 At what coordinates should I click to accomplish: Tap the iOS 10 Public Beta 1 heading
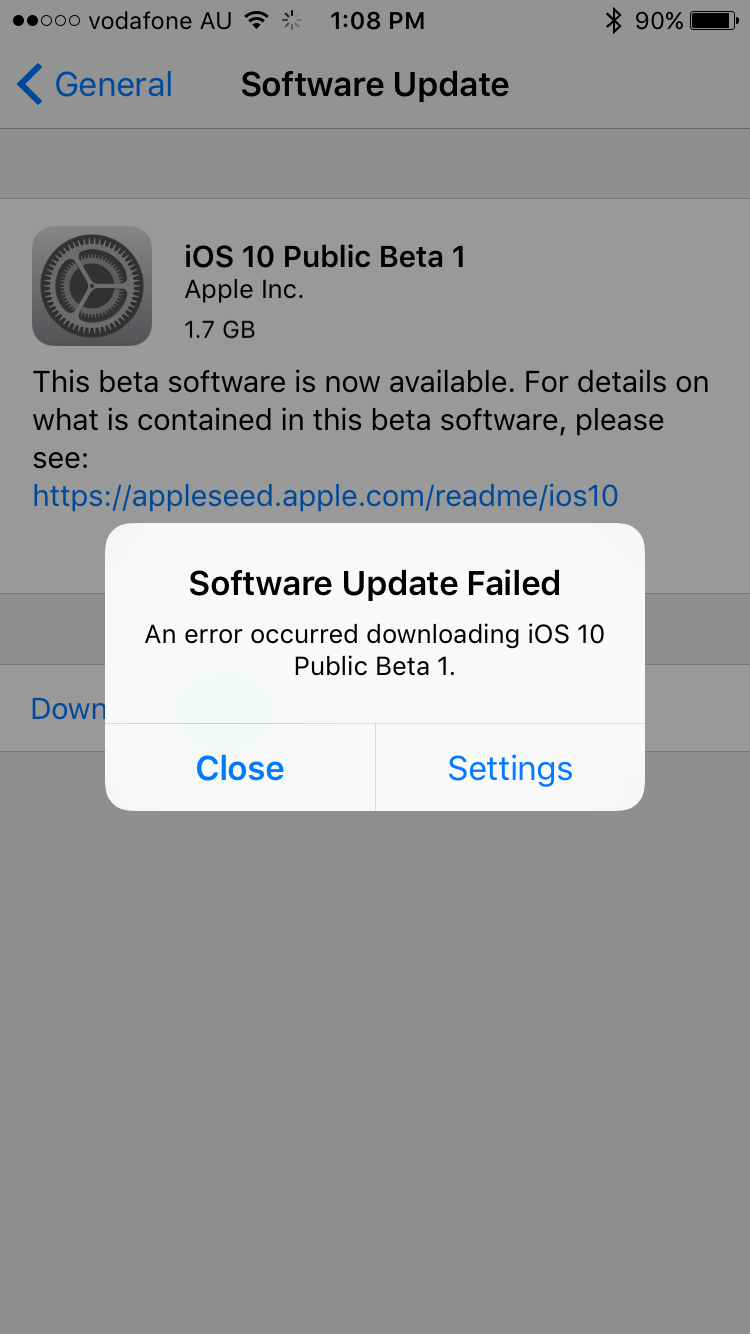pyautogui.click(x=325, y=257)
